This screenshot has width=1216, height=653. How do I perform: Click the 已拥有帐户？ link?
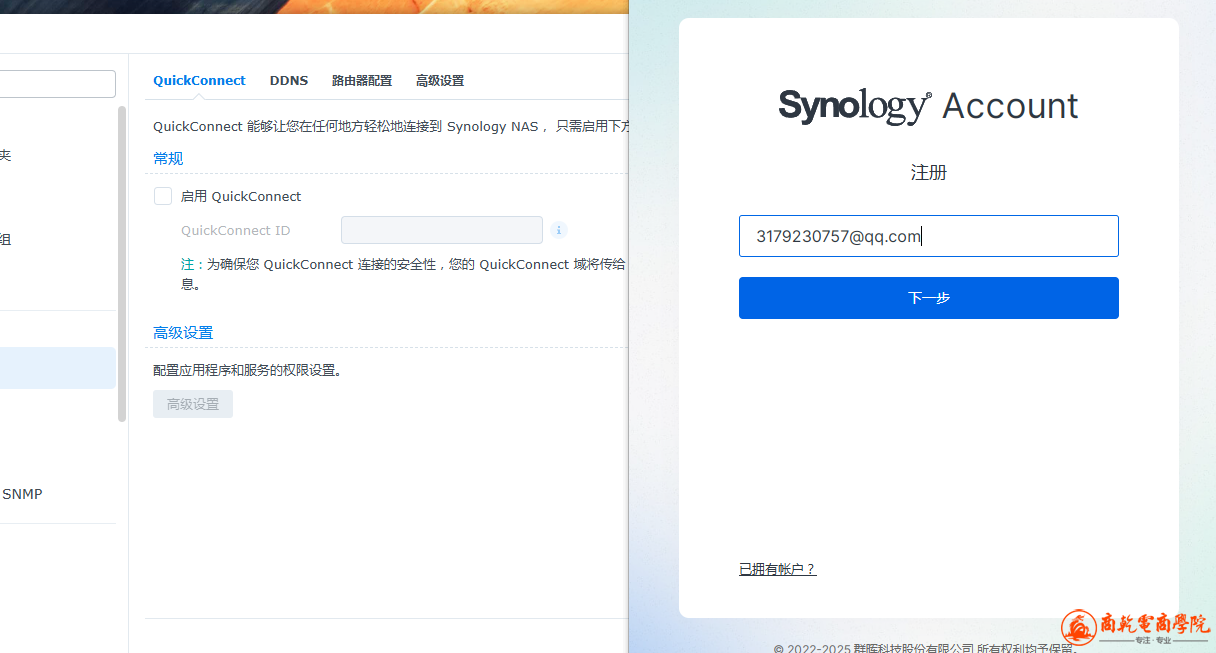777,569
